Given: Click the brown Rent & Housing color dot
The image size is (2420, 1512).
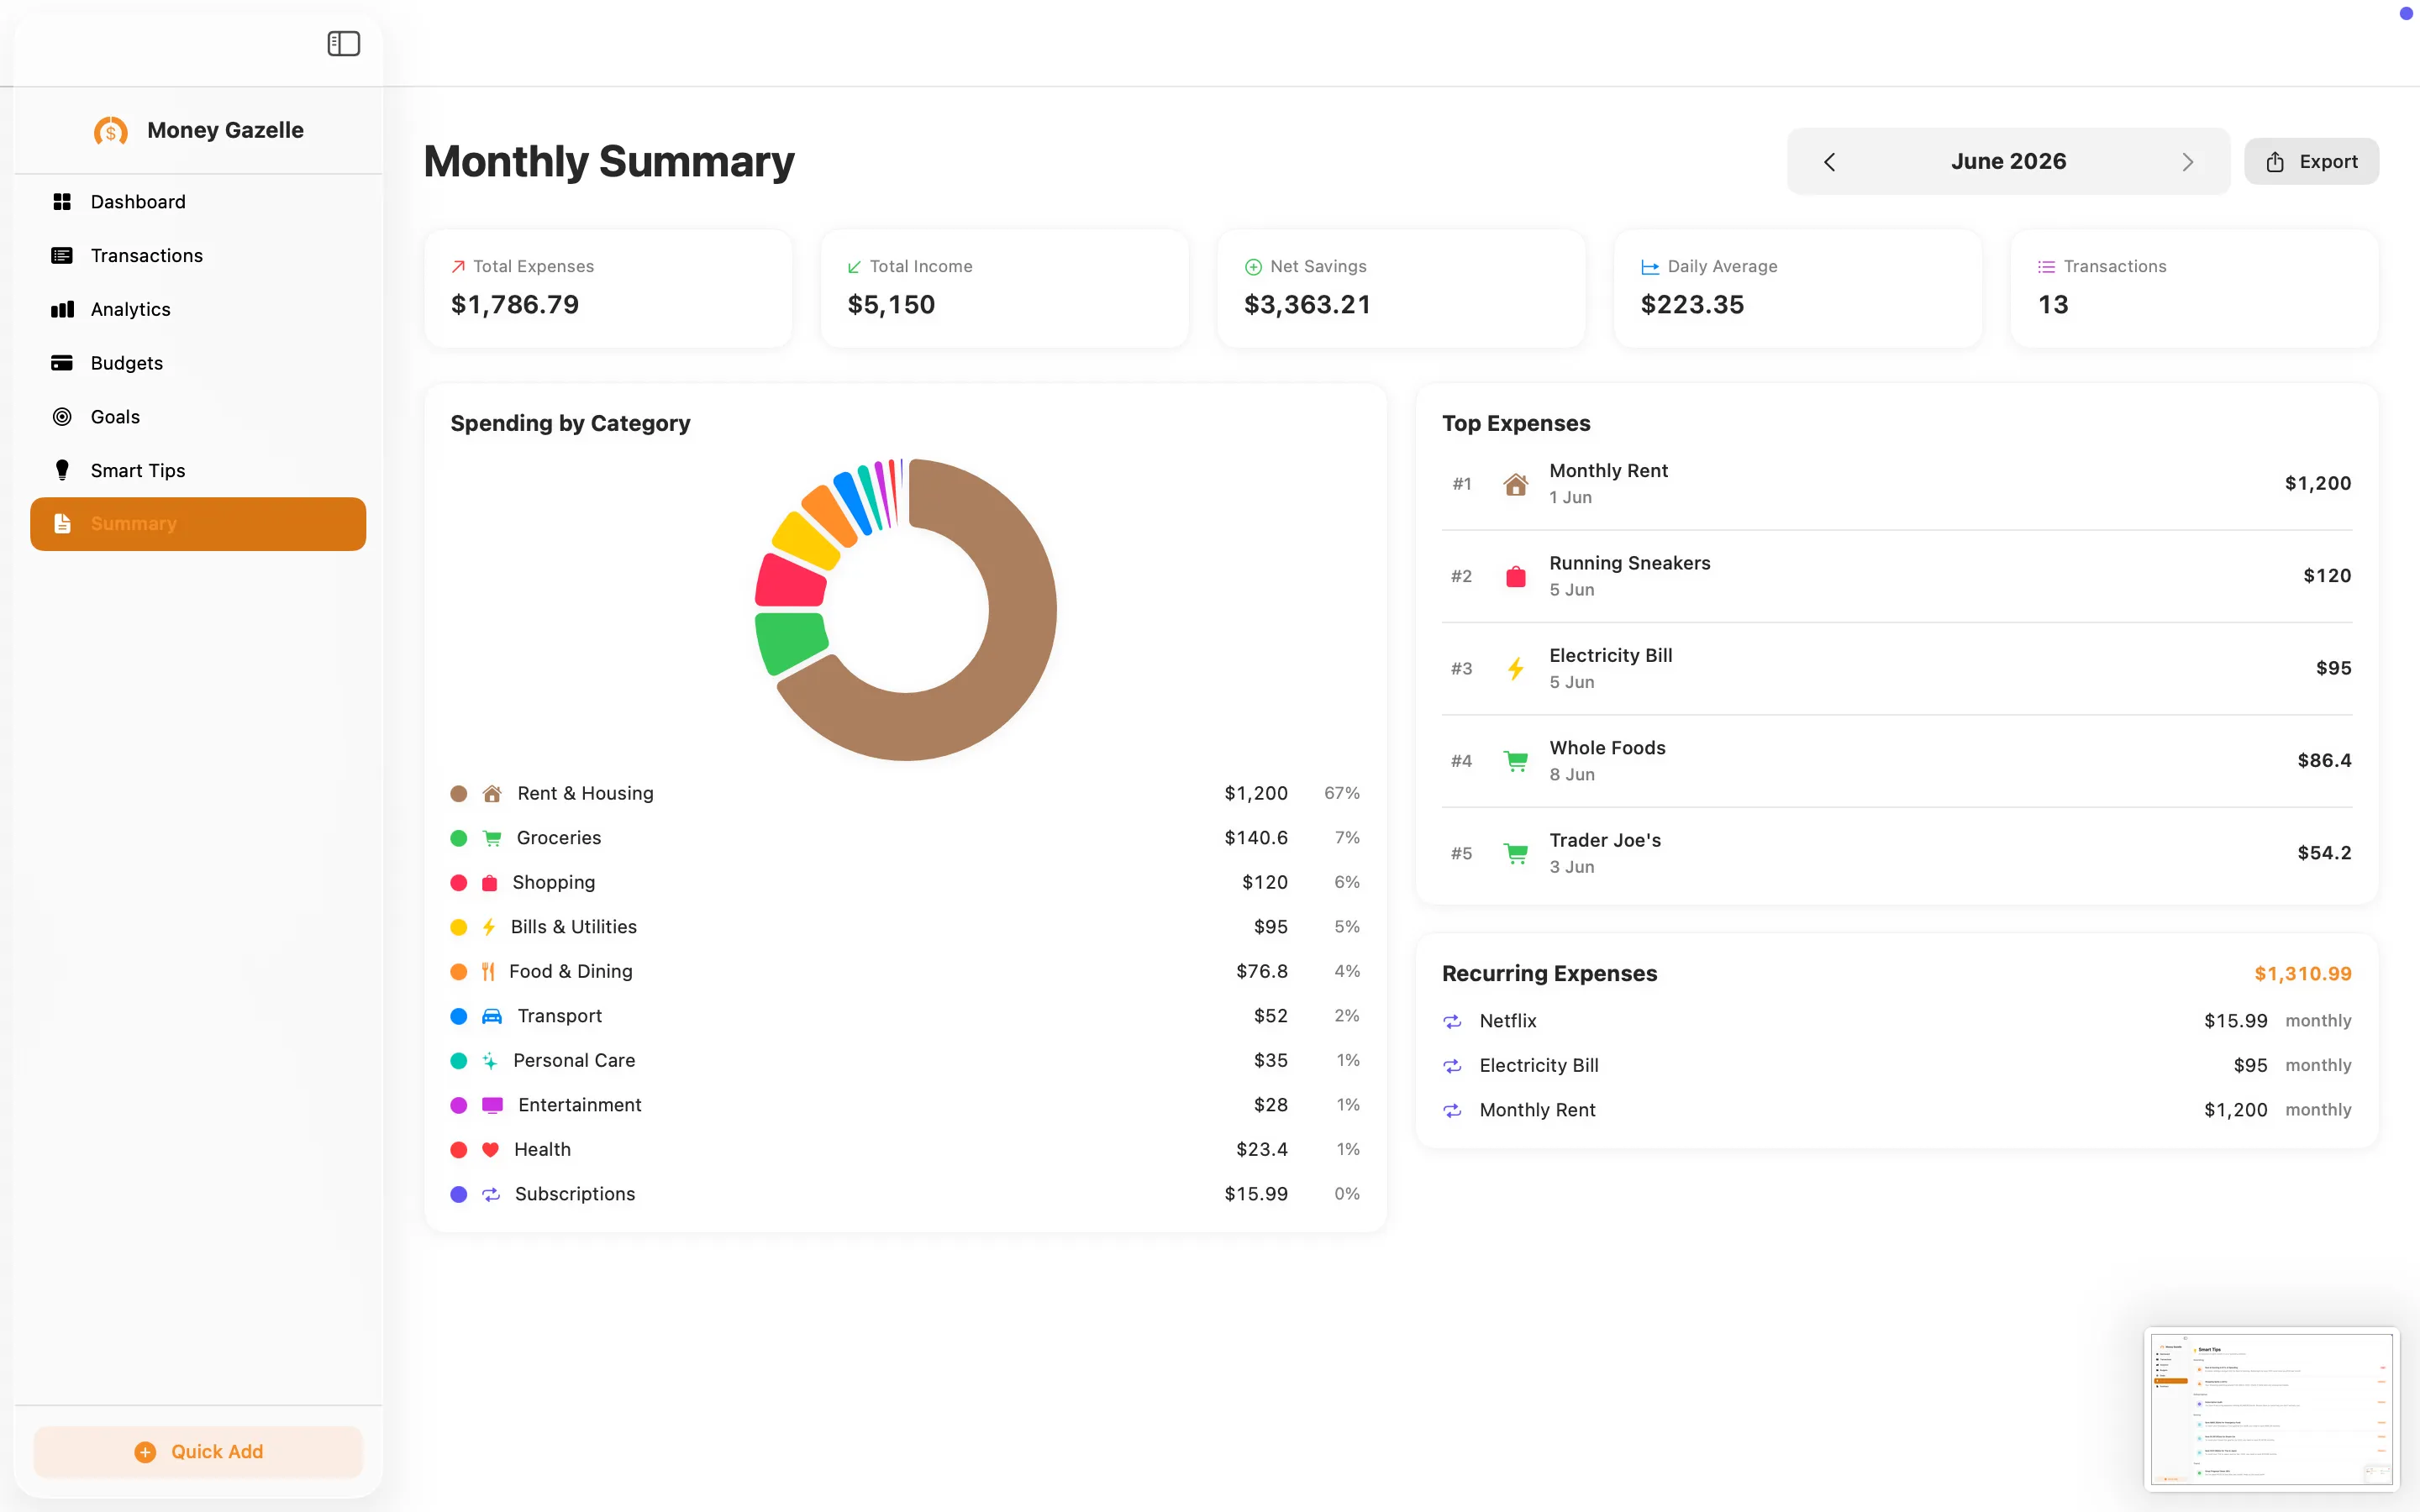Looking at the screenshot, I should (x=459, y=794).
